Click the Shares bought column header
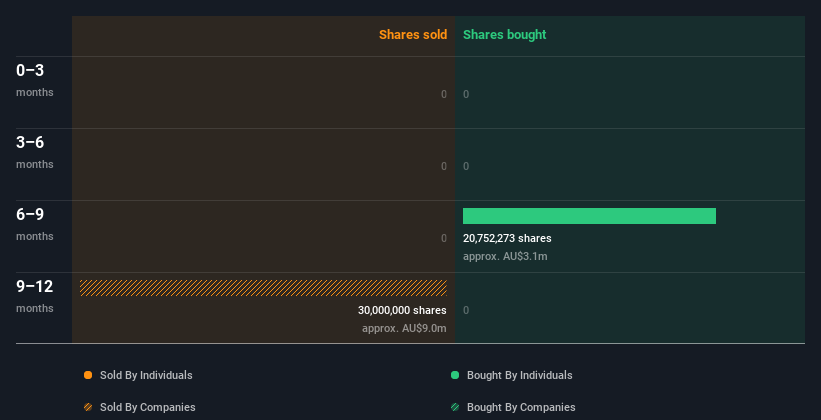 pos(504,35)
